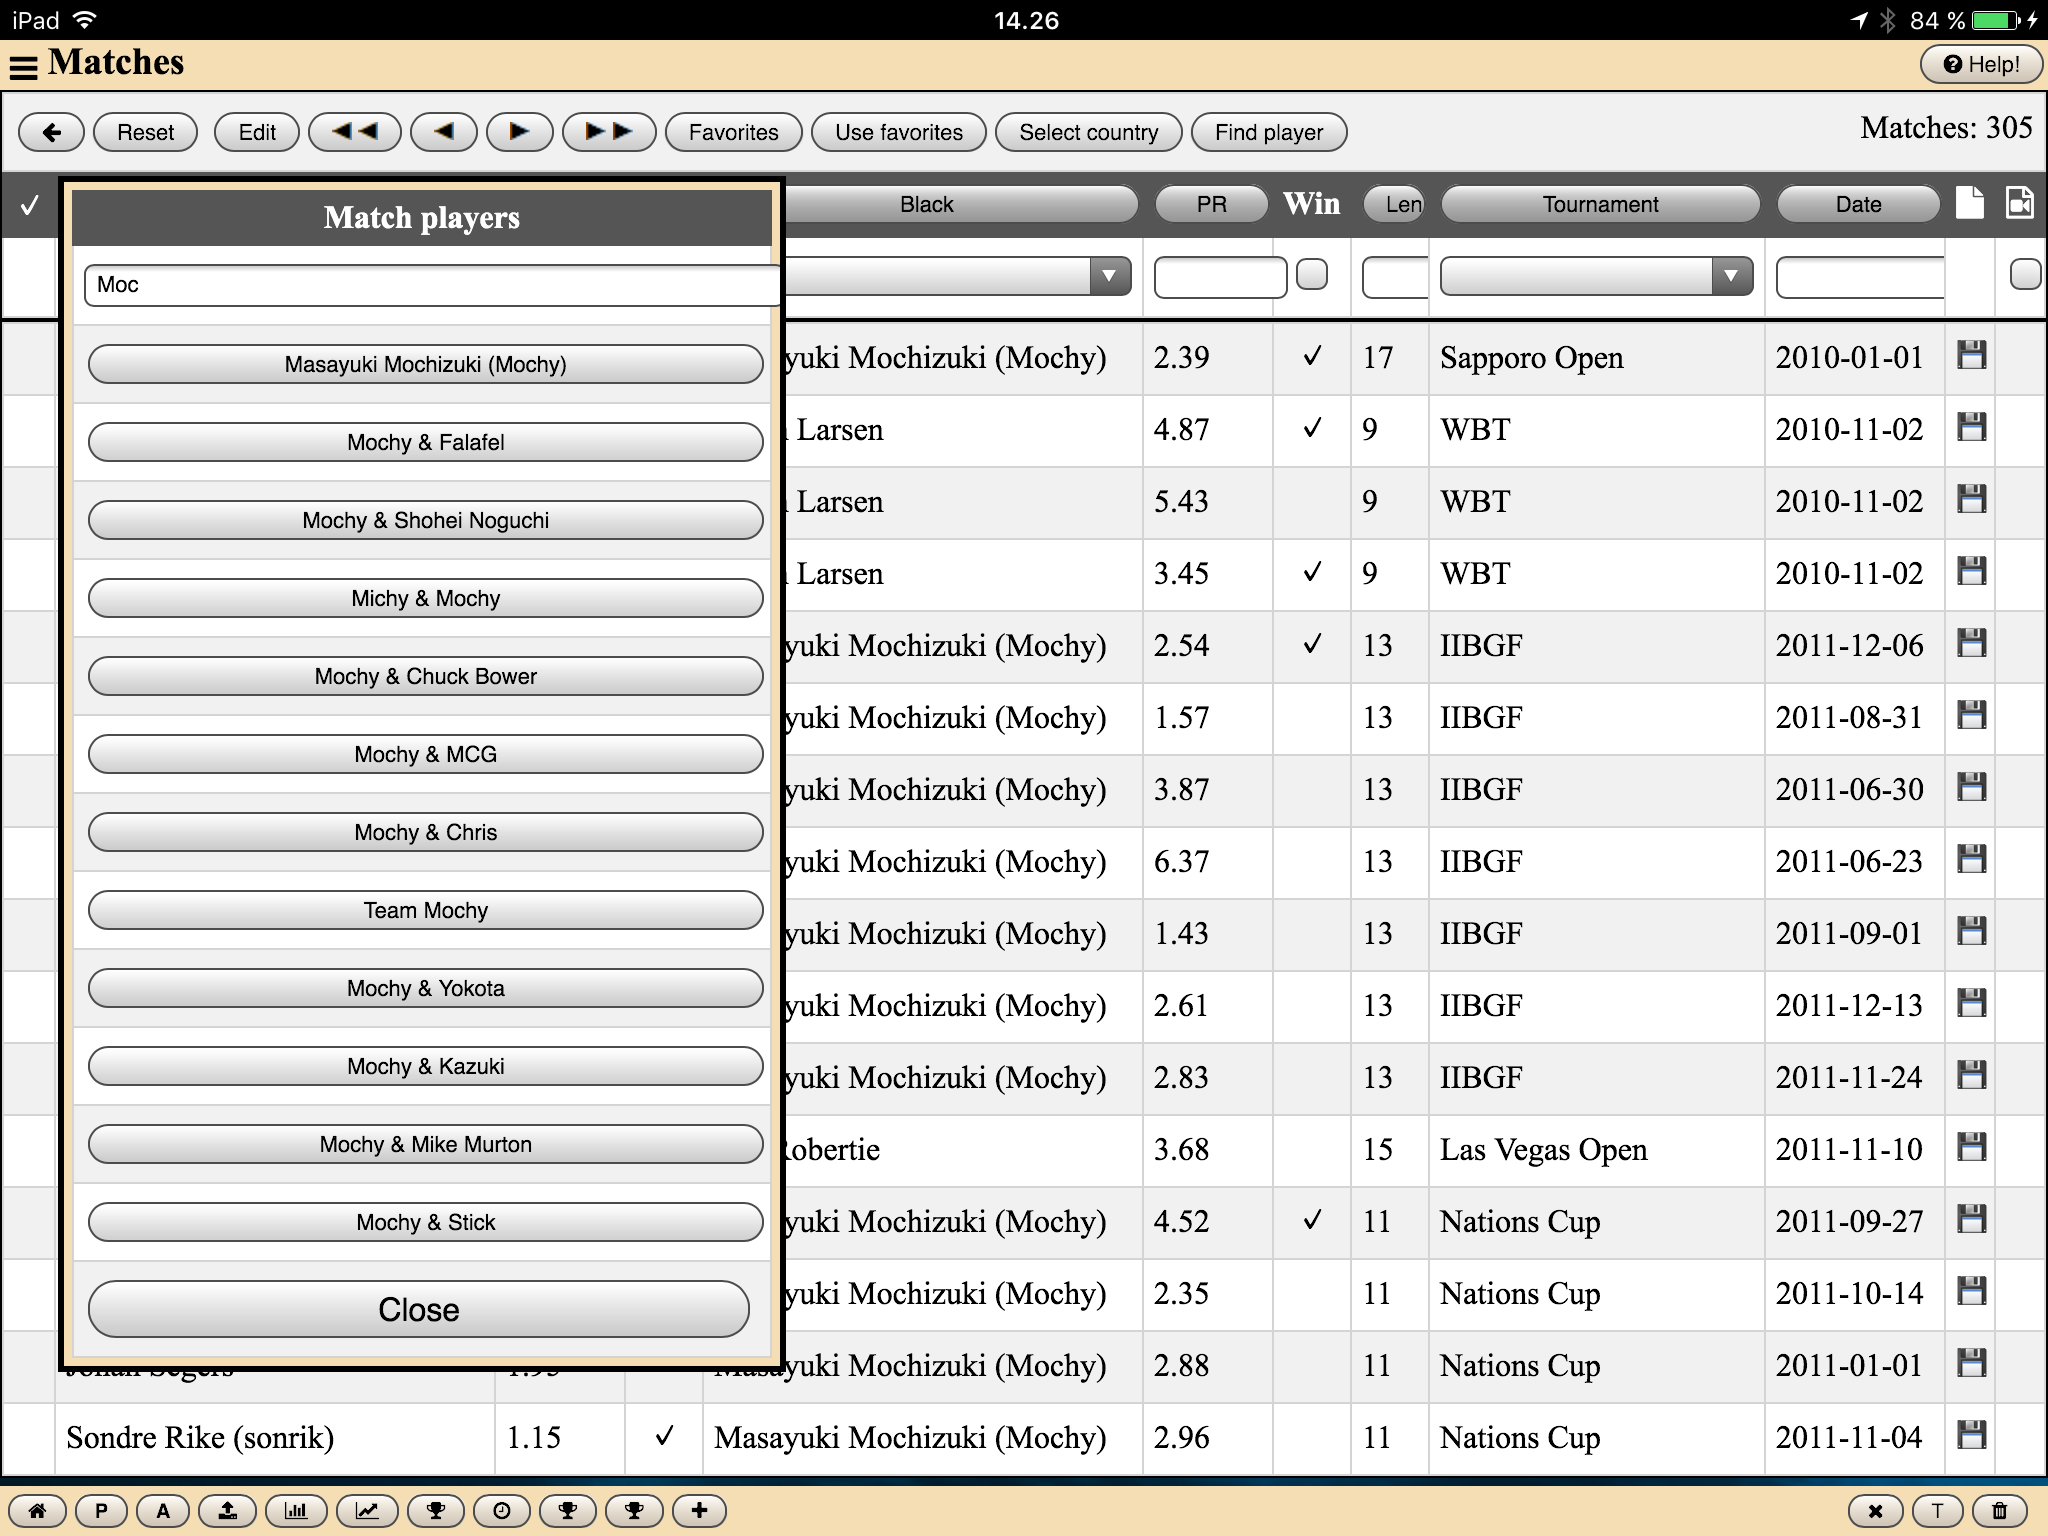The image size is (2048, 1536).
Task: Select Mochy & Stick
Action: click(x=425, y=1222)
